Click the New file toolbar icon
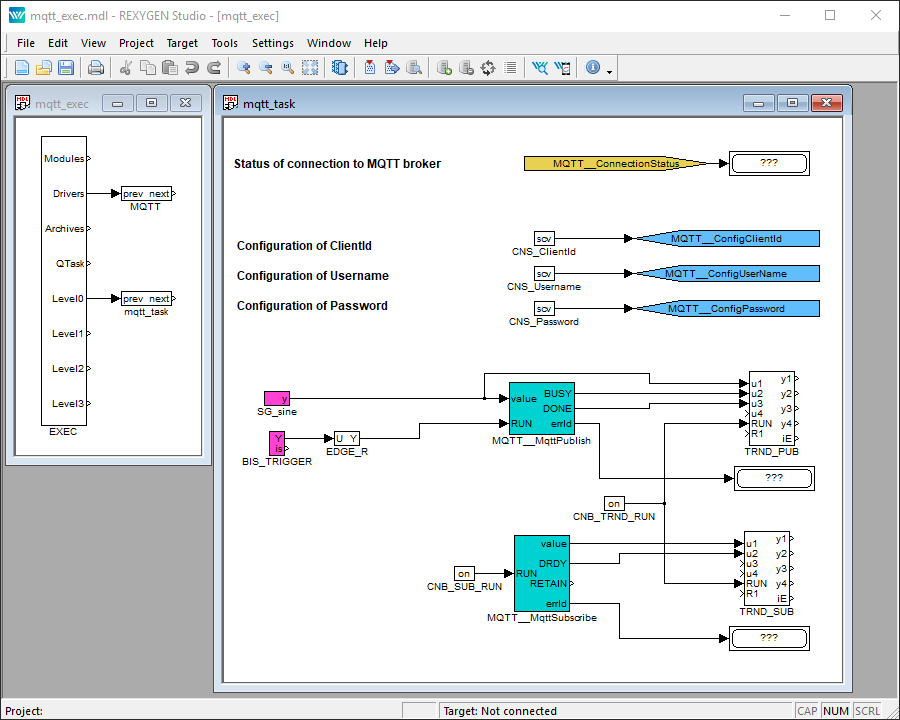This screenshot has width=900, height=720. (22, 68)
